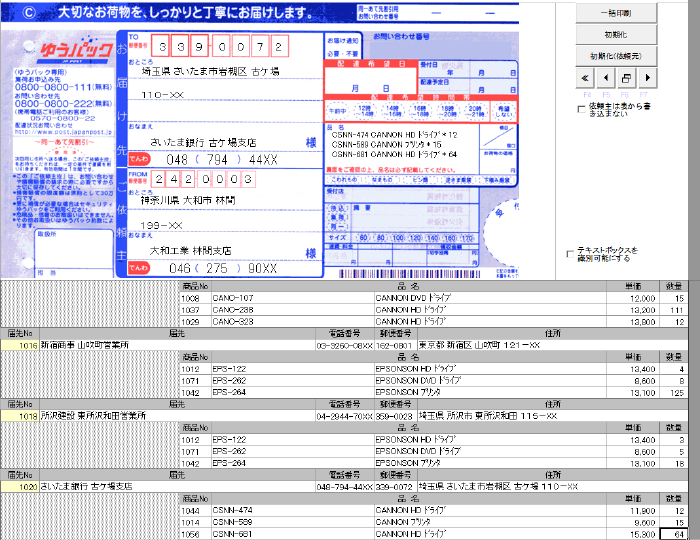Select table row name さいたま銀行 古ケ場支店 beside 1020
The height and width of the screenshot is (540, 700).
click(177, 487)
